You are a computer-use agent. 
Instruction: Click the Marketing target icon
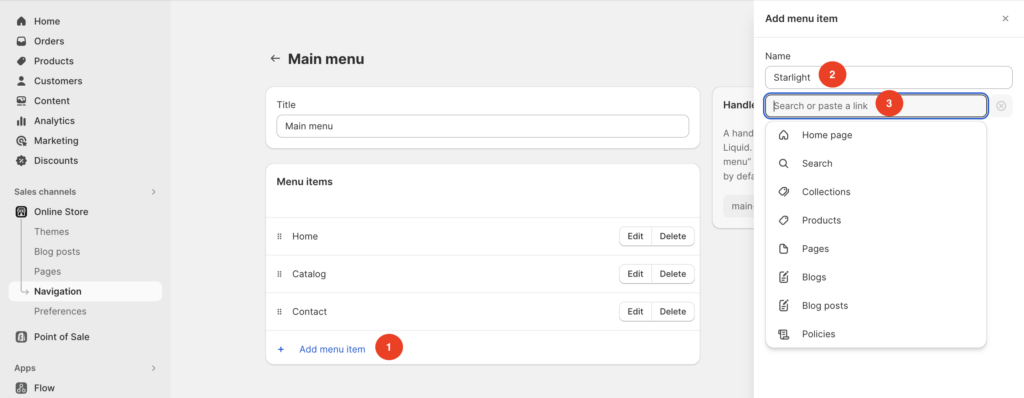(x=21, y=141)
